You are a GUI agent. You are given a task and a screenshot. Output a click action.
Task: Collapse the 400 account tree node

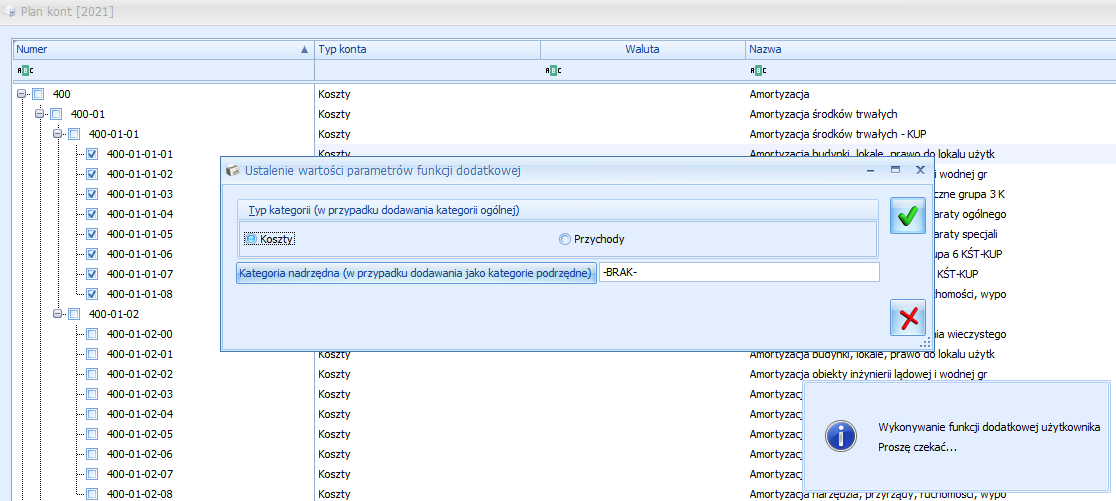(21, 94)
